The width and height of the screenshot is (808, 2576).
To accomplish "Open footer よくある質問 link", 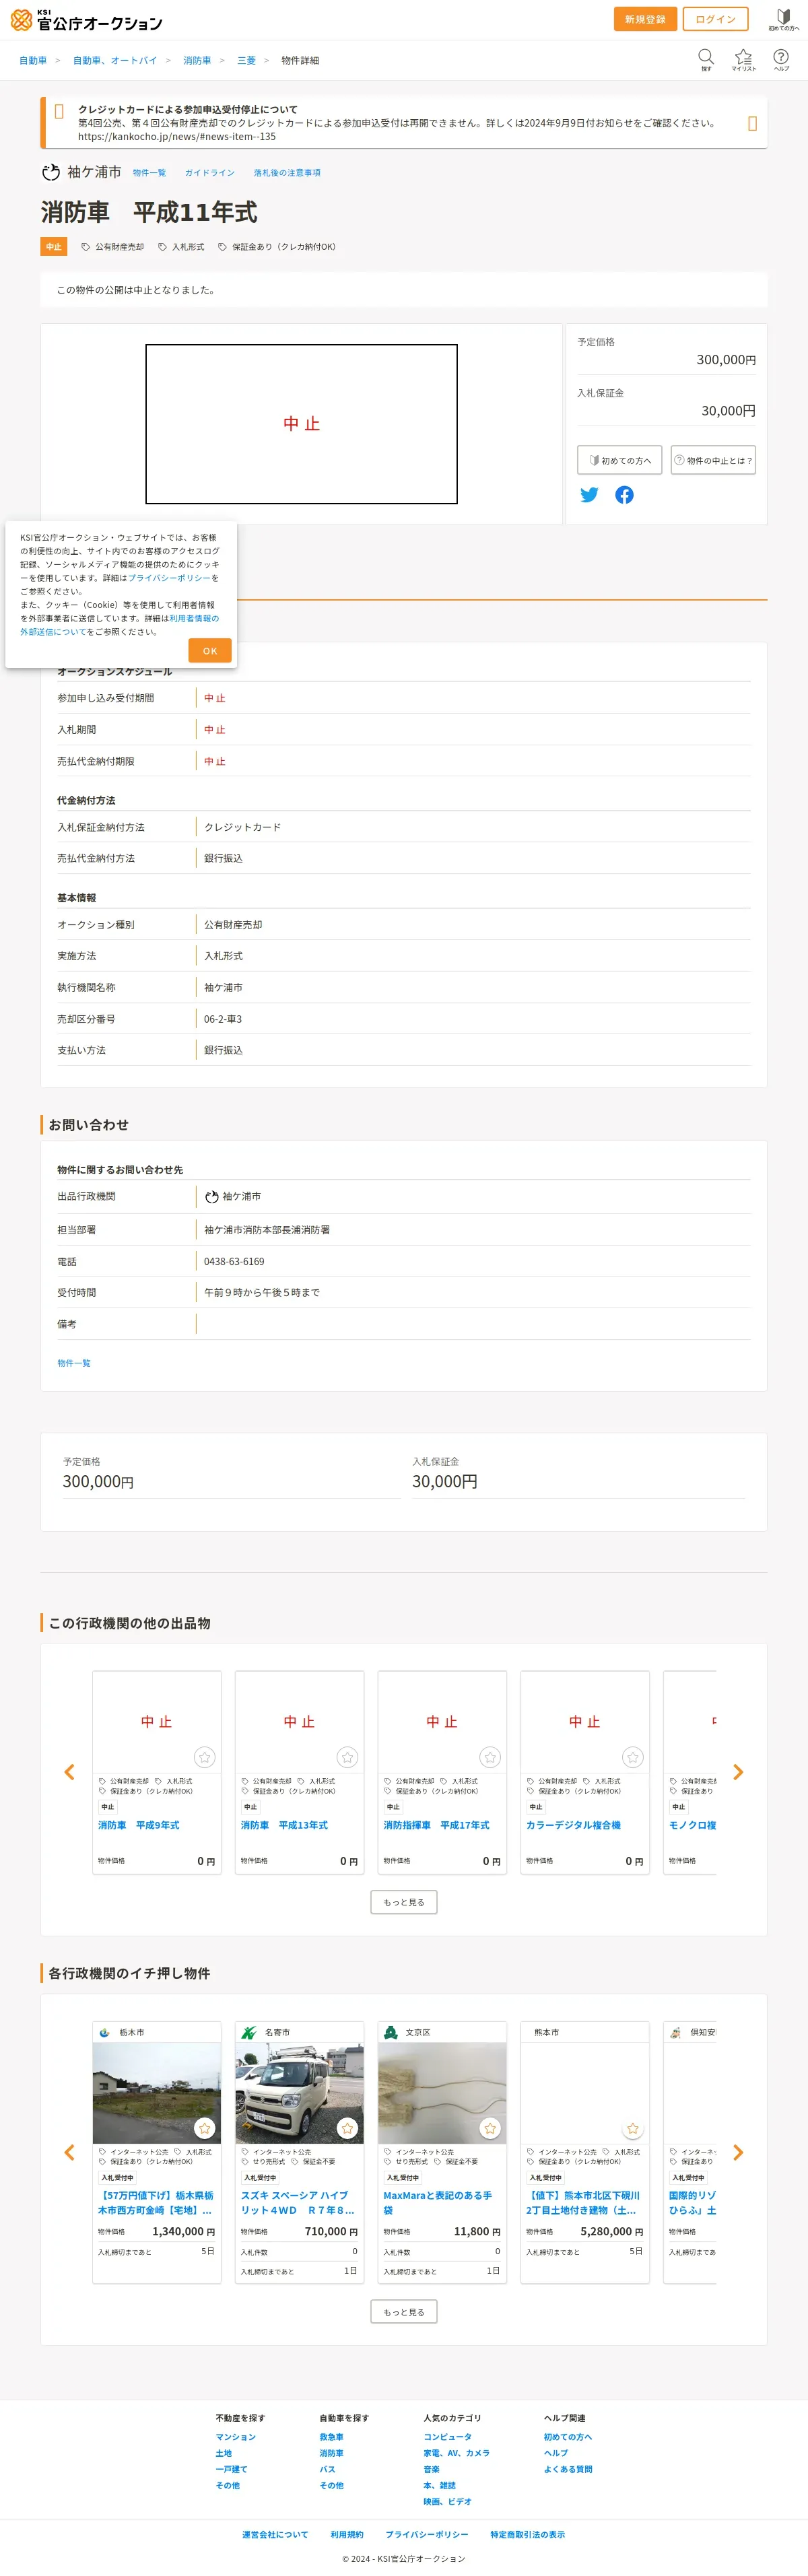I will point(568,2469).
